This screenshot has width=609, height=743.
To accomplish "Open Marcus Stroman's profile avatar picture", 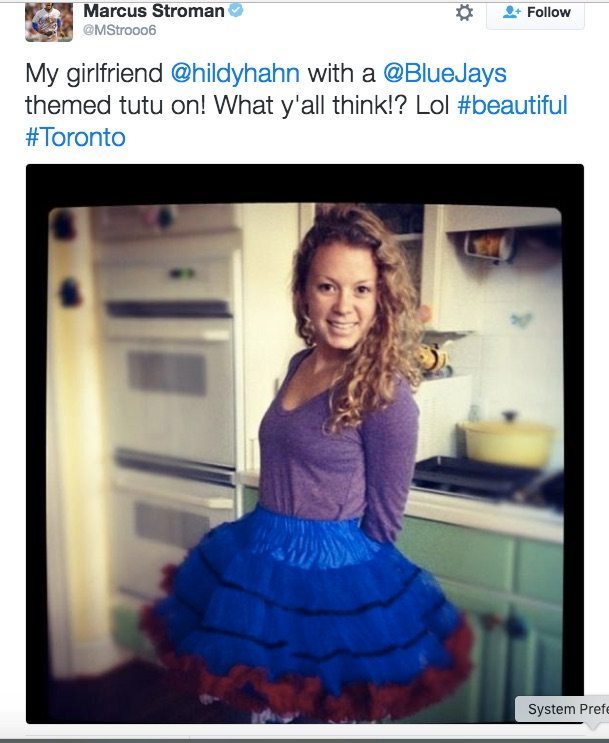I will pos(49,22).
